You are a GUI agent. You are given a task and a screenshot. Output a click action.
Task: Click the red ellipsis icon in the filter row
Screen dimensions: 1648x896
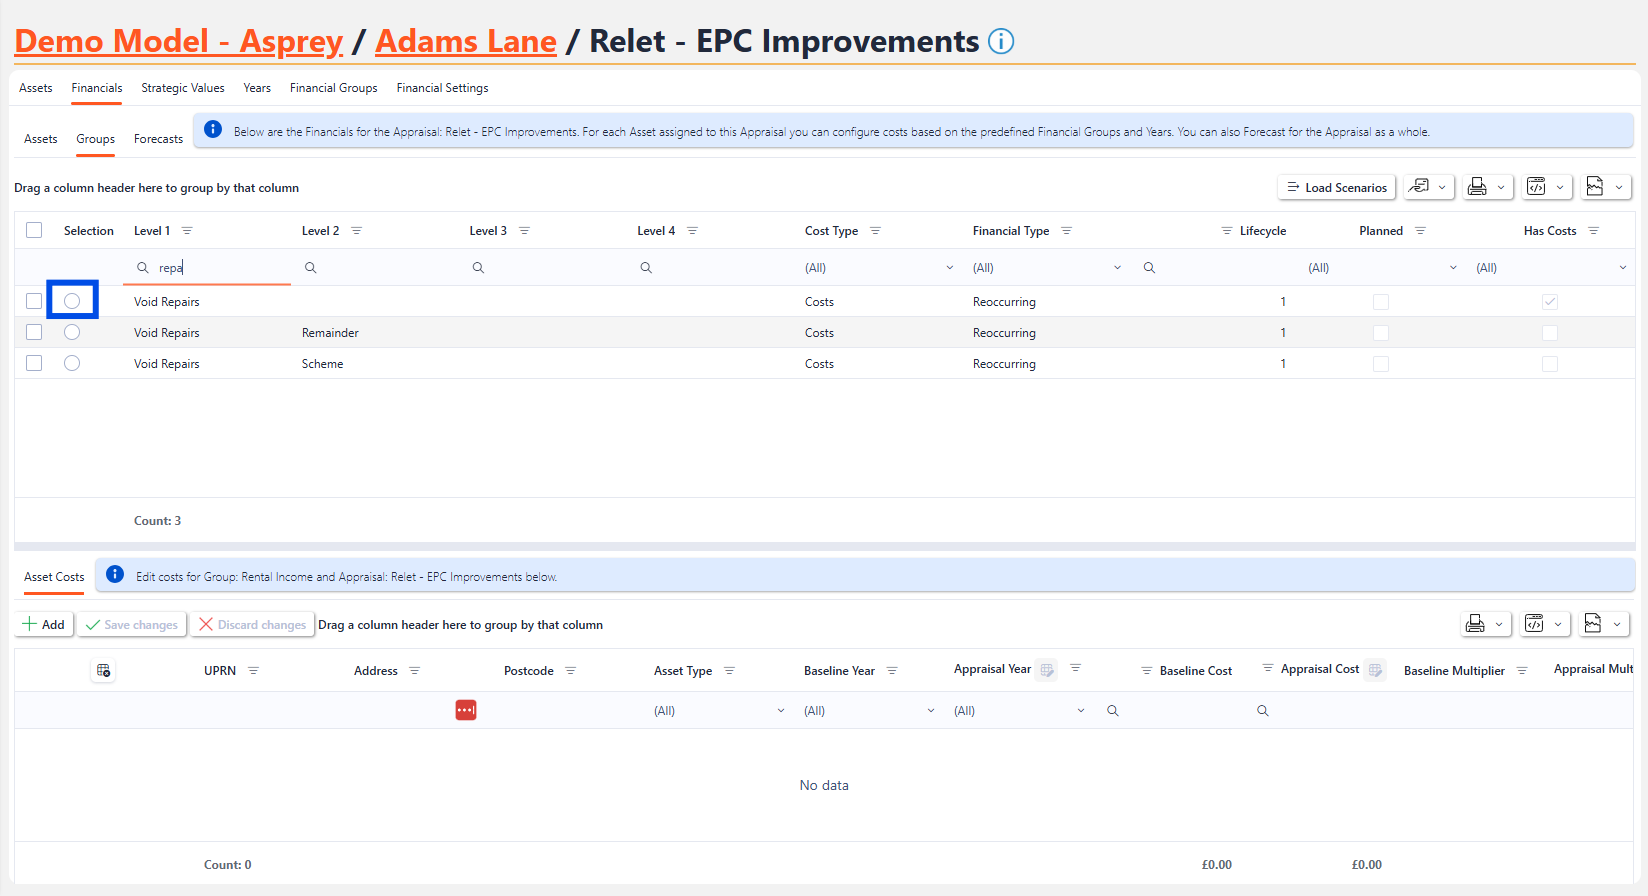[466, 710]
